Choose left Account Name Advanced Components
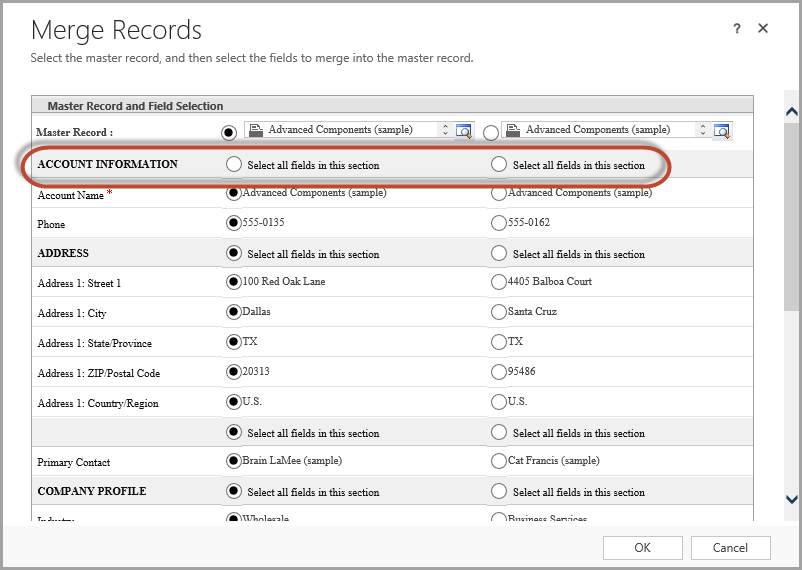The height and width of the screenshot is (570, 802). click(x=234, y=193)
